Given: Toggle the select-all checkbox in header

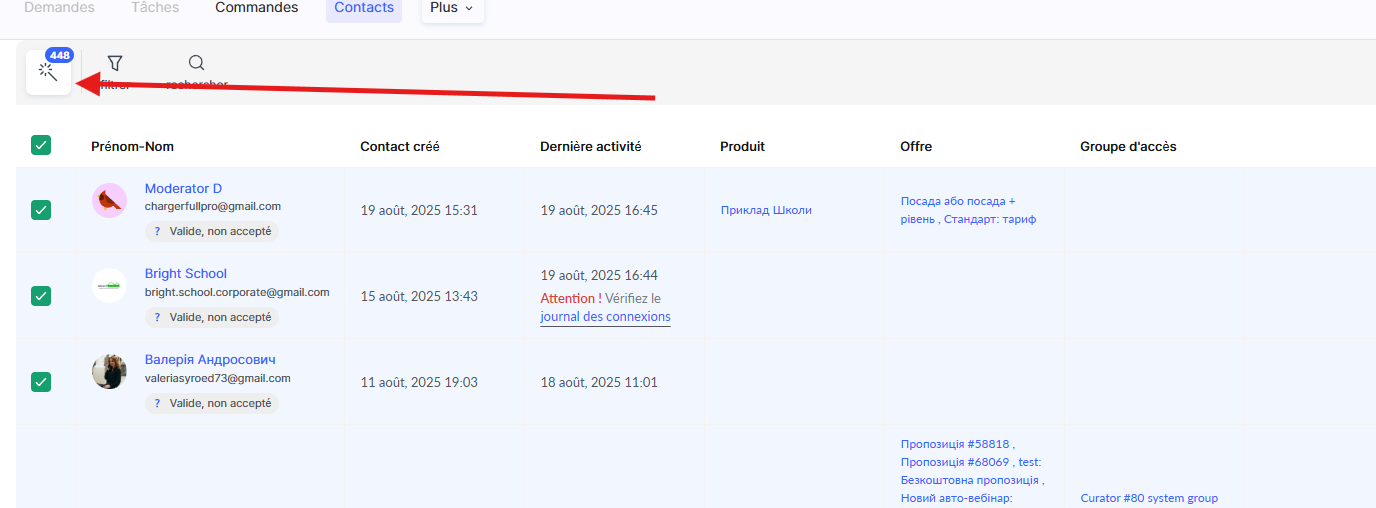Looking at the screenshot, I should tap(41, 145).
